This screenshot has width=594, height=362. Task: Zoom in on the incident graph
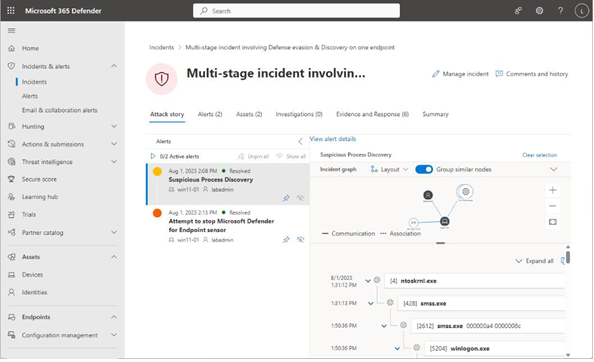[x=553, y=190]
